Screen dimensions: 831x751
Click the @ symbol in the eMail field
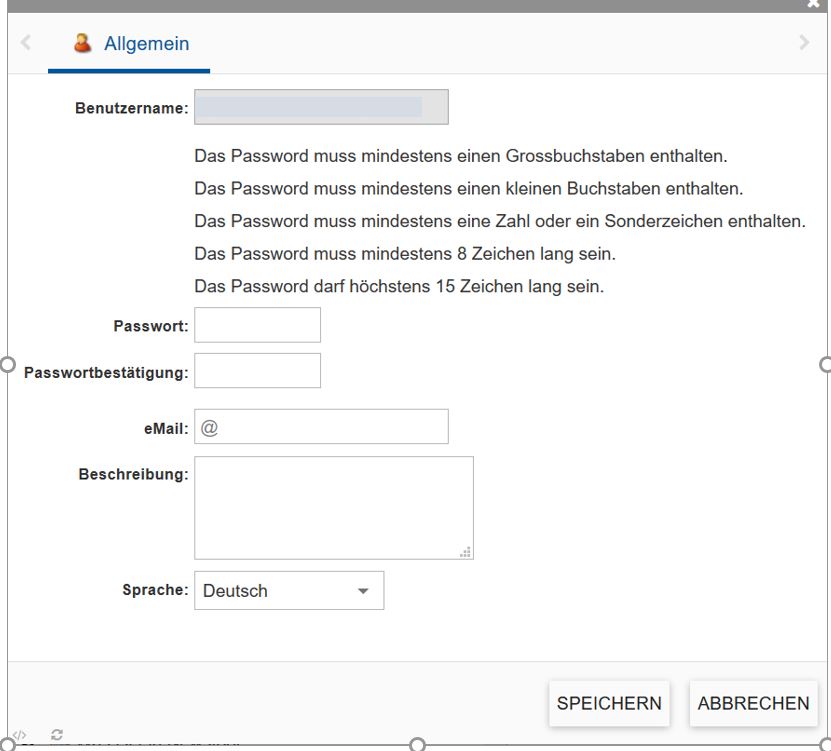(x=209, y=427)
